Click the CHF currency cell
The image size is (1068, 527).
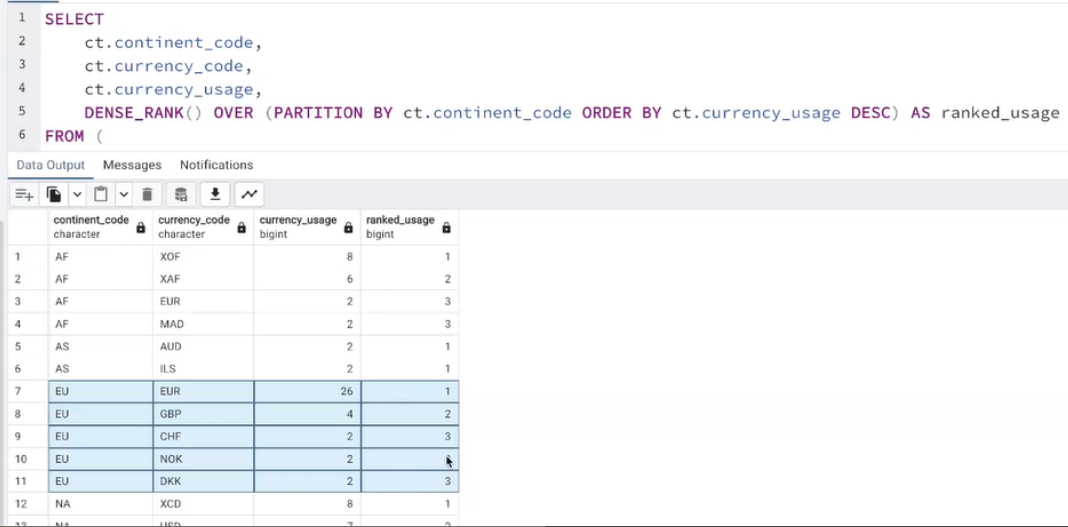point(204,436)
